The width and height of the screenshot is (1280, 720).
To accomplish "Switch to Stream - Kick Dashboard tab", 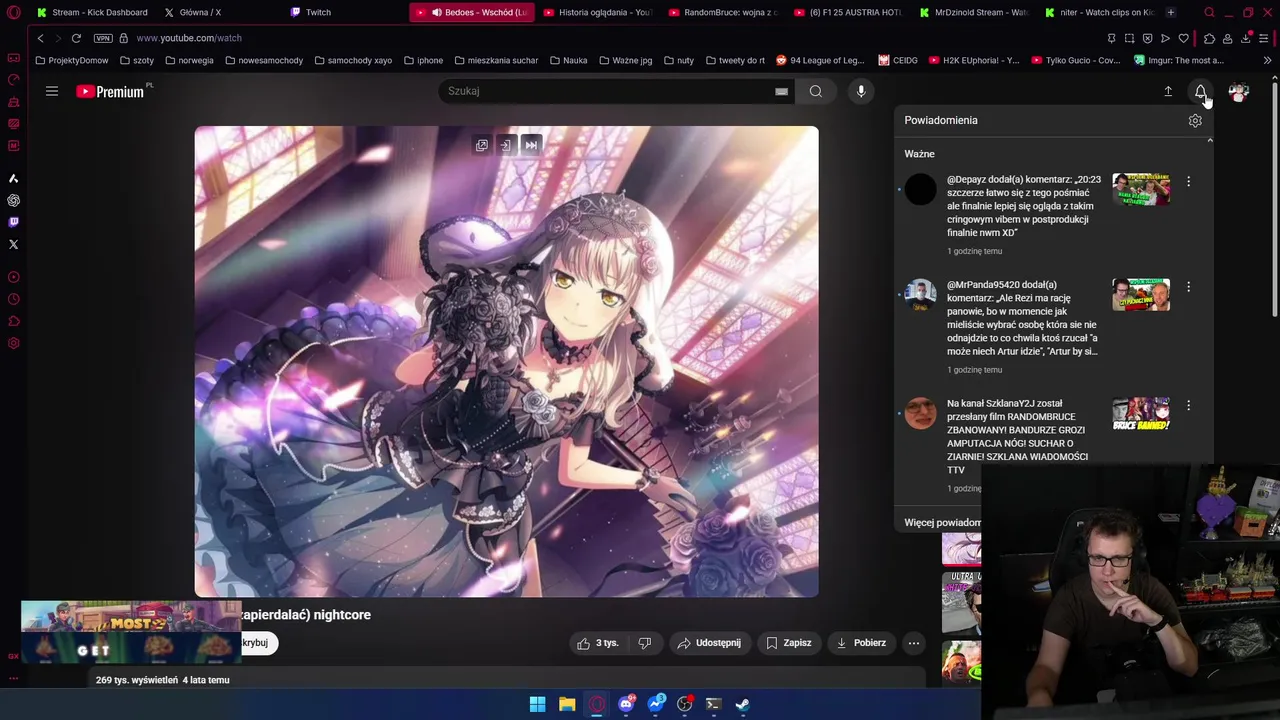I will click(92, 12).
